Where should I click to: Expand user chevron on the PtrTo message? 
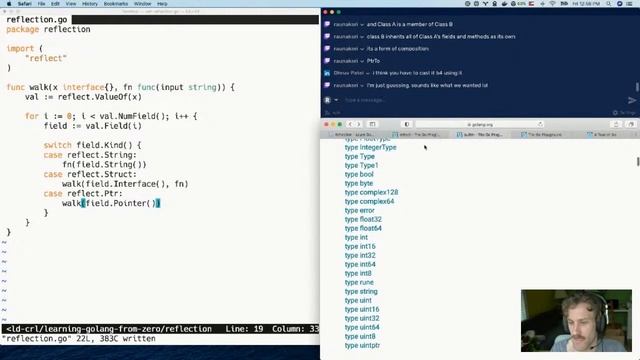click(x=362, y=61)
